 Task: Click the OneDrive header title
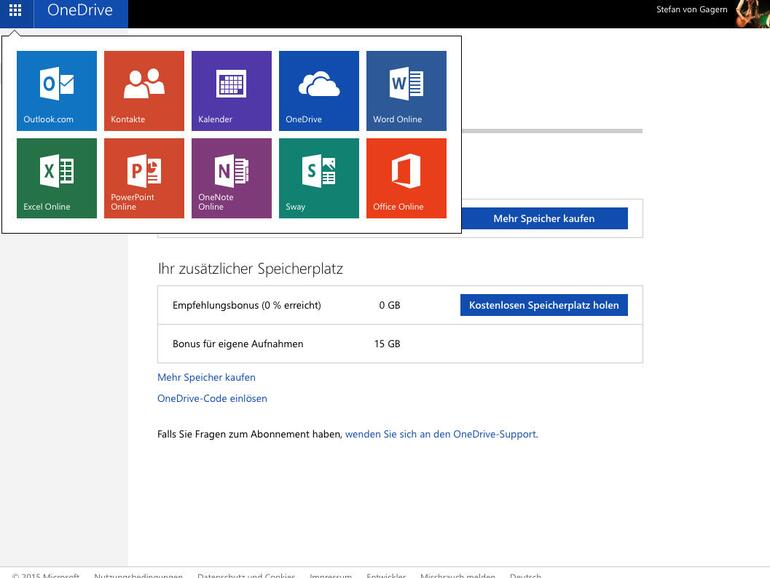[80, 11]
